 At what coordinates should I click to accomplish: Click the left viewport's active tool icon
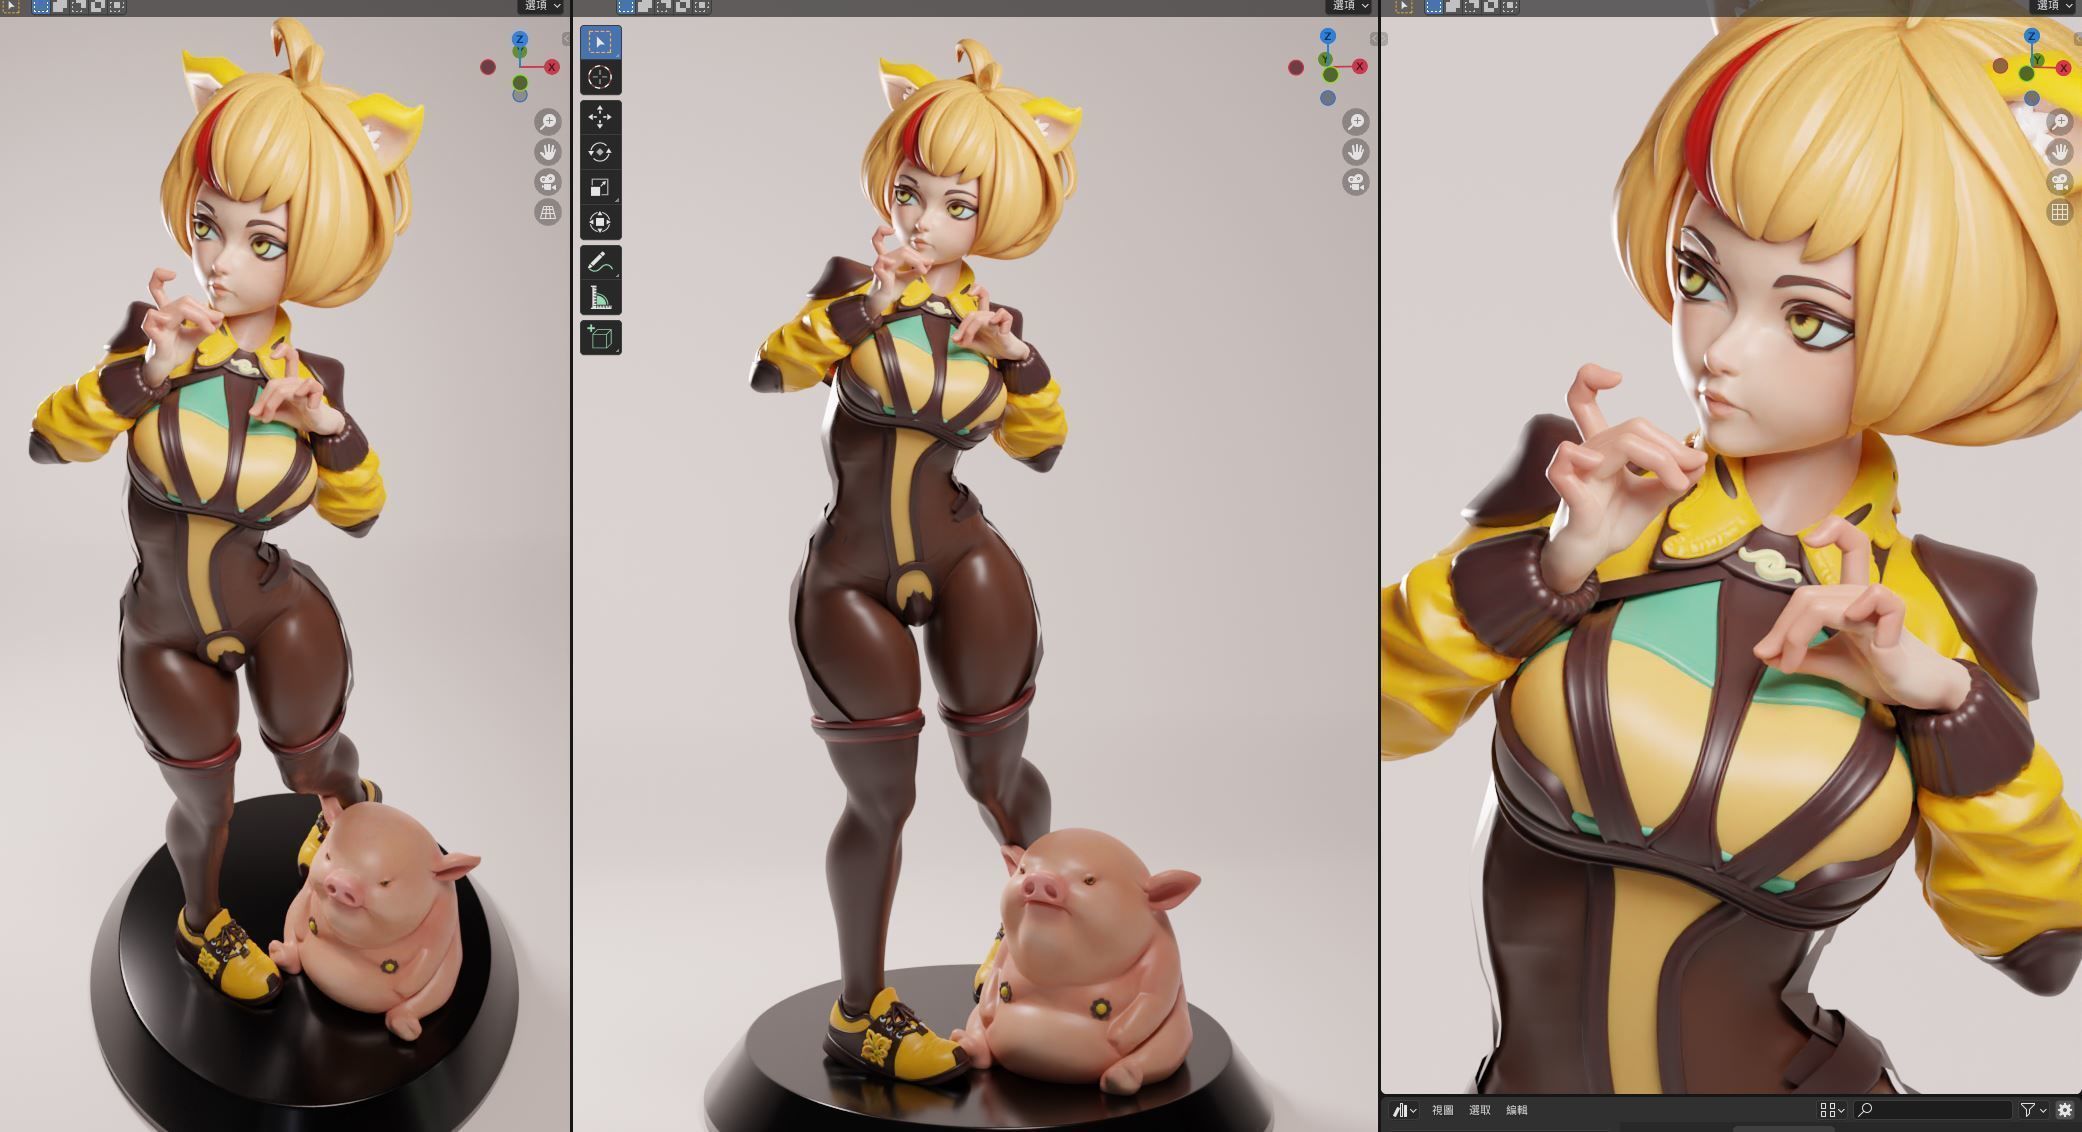coord(11,6)
